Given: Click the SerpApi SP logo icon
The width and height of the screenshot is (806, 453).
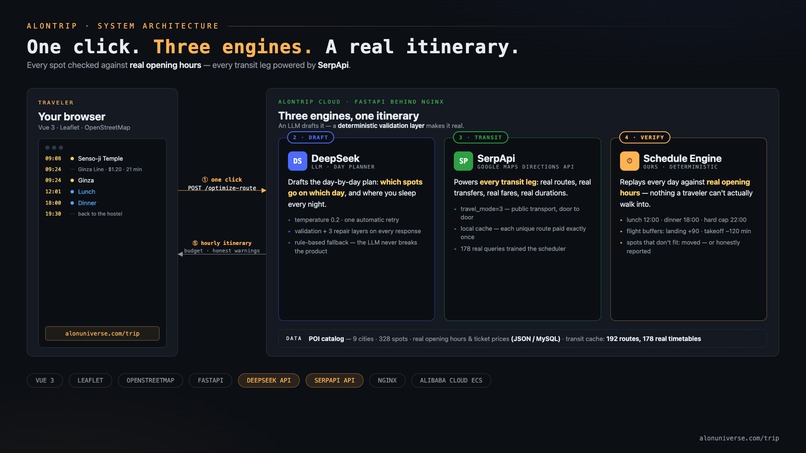Looking at the screenshot, I should click(463, 161).
